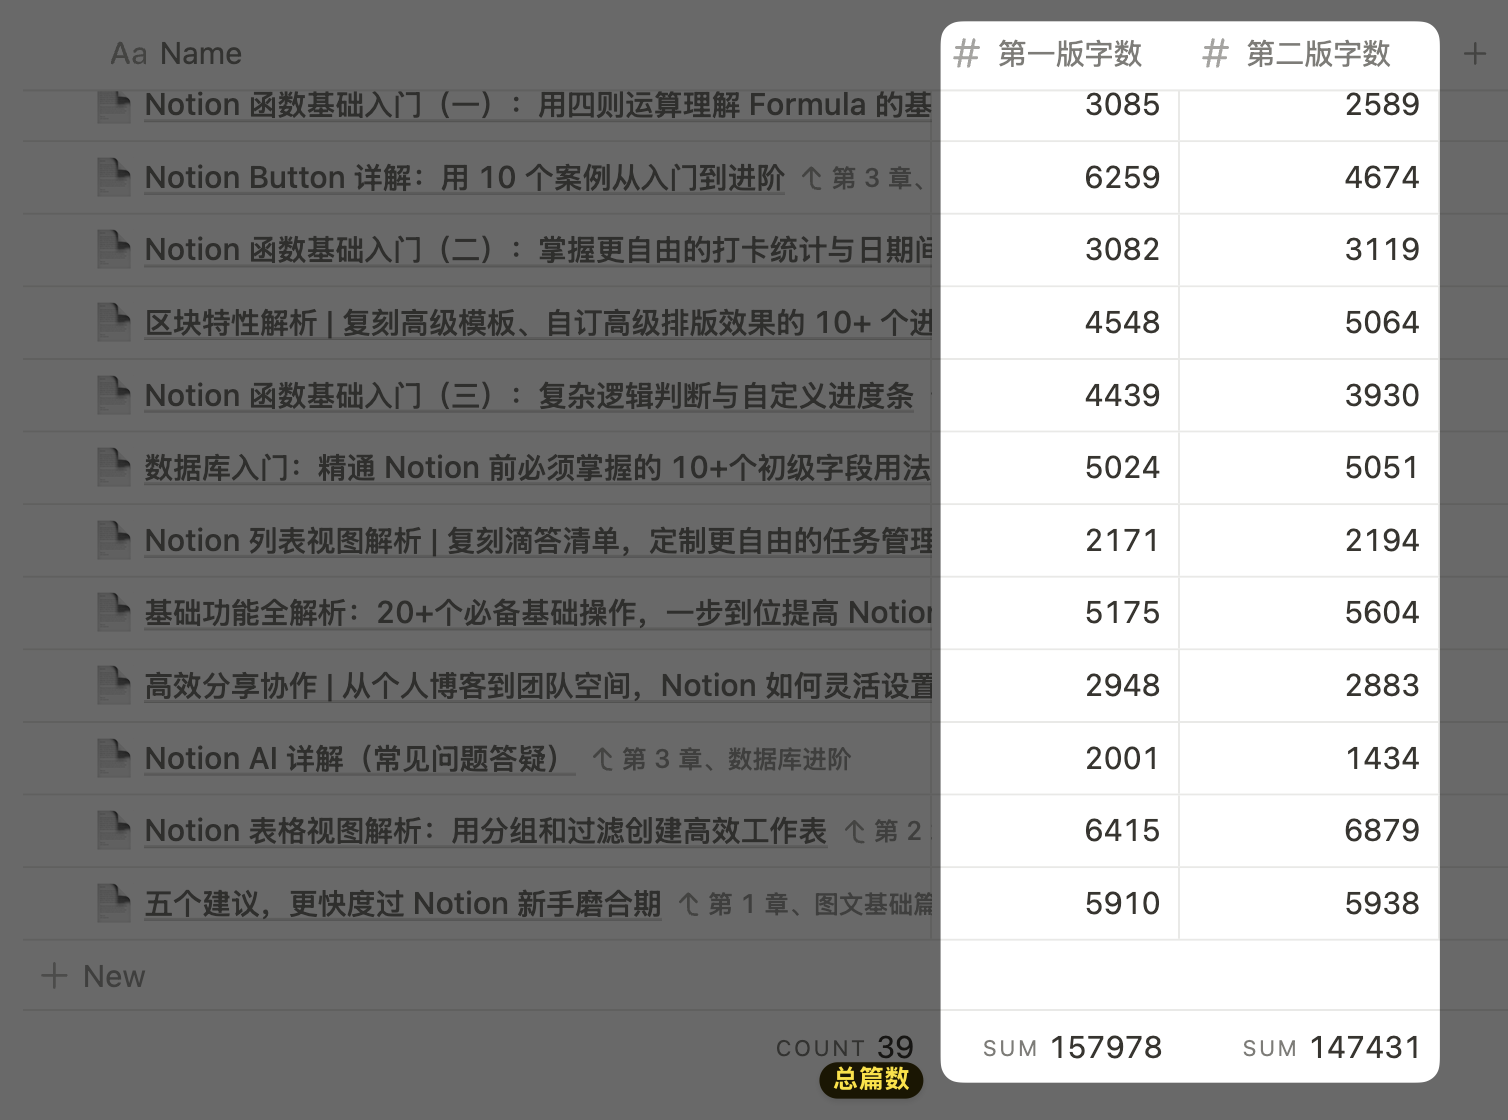Select the cell with value 6879
This screenshot has height=1120, width=1508.
(1309, 831)
